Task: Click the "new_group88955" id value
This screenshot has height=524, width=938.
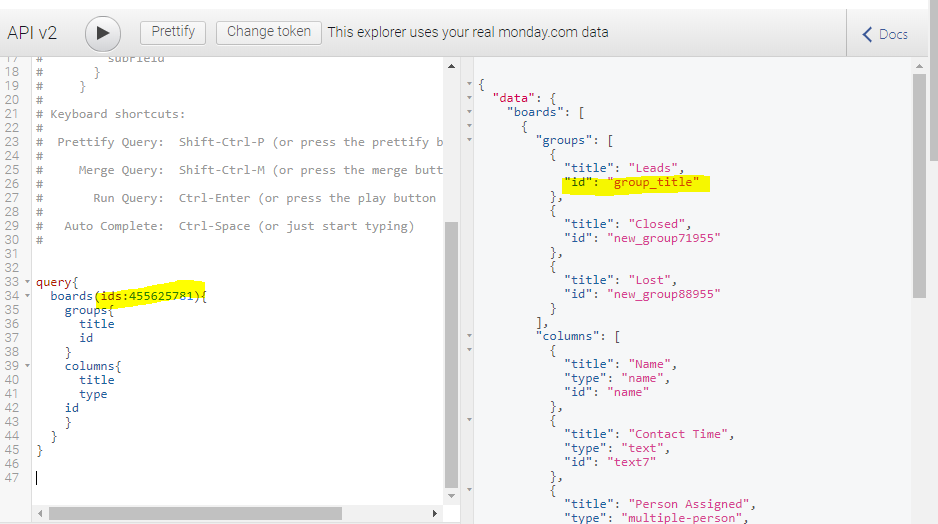Action: 663,294
